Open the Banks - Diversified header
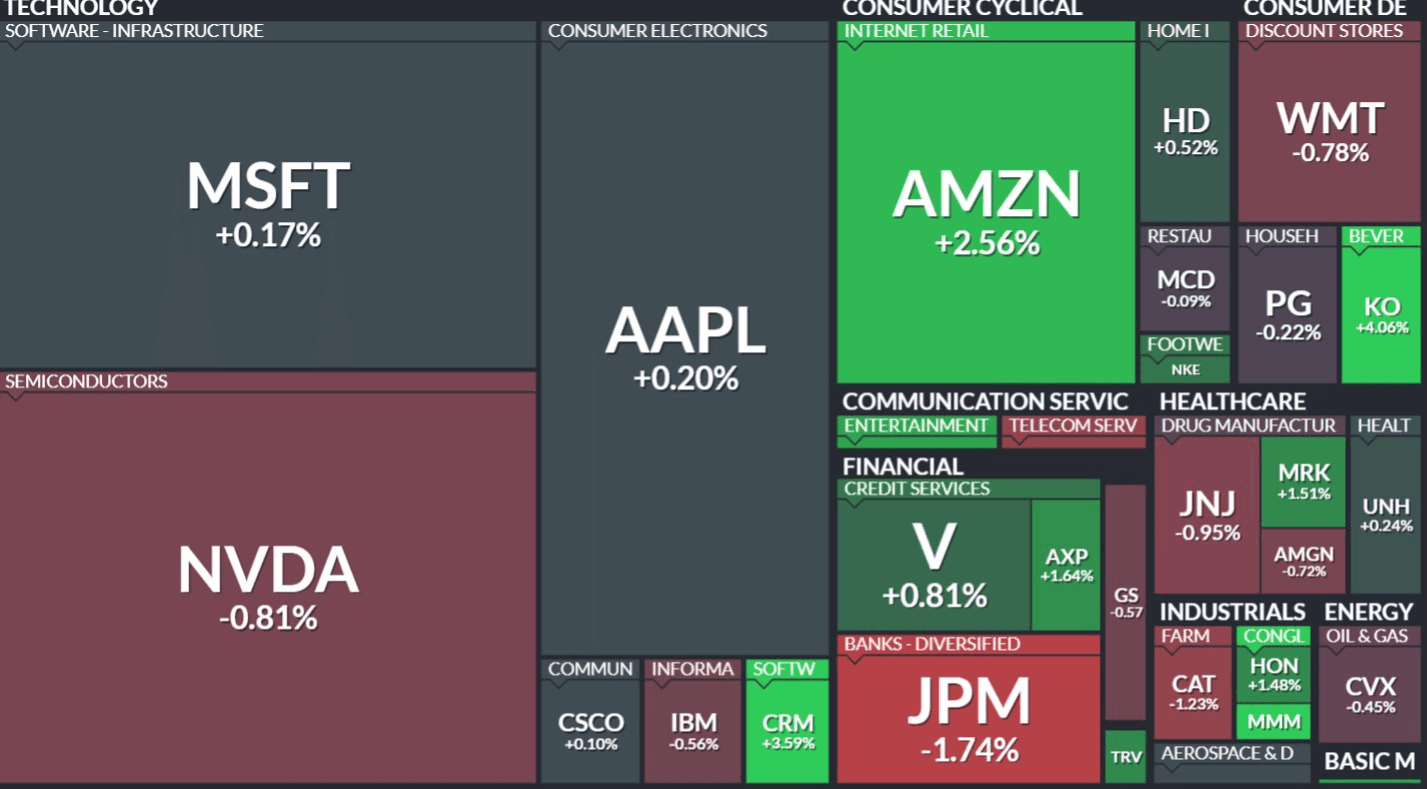 (x=932, y=644)
